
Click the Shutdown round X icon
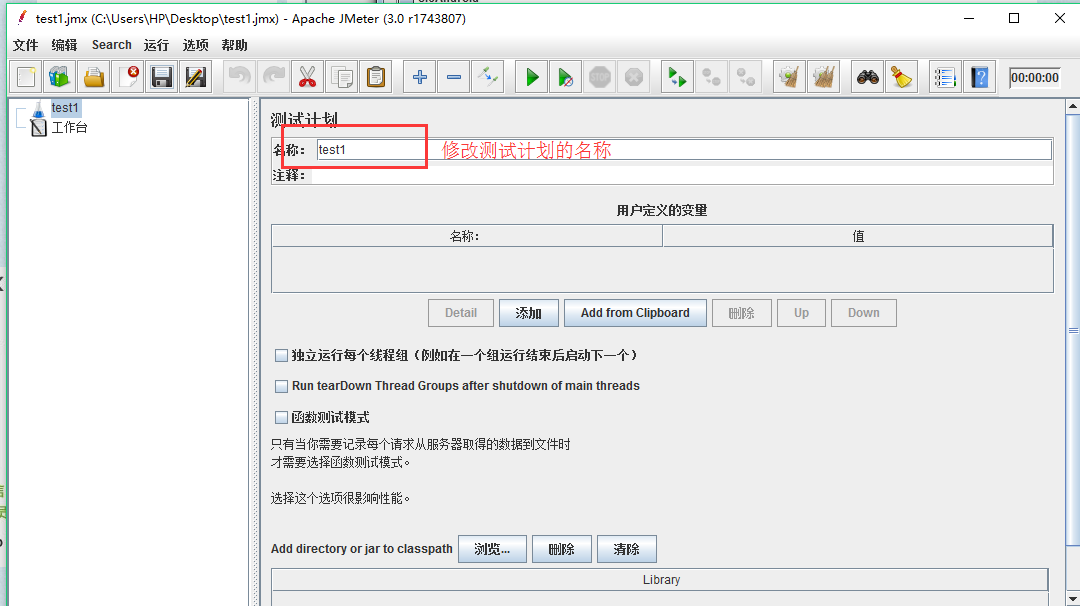coord(634,76)
